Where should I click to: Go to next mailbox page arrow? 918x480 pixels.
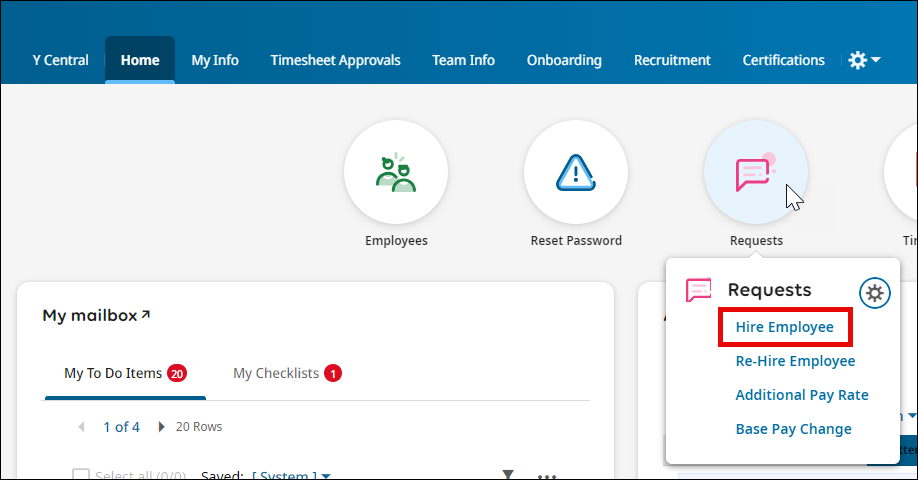coord(161,427)
